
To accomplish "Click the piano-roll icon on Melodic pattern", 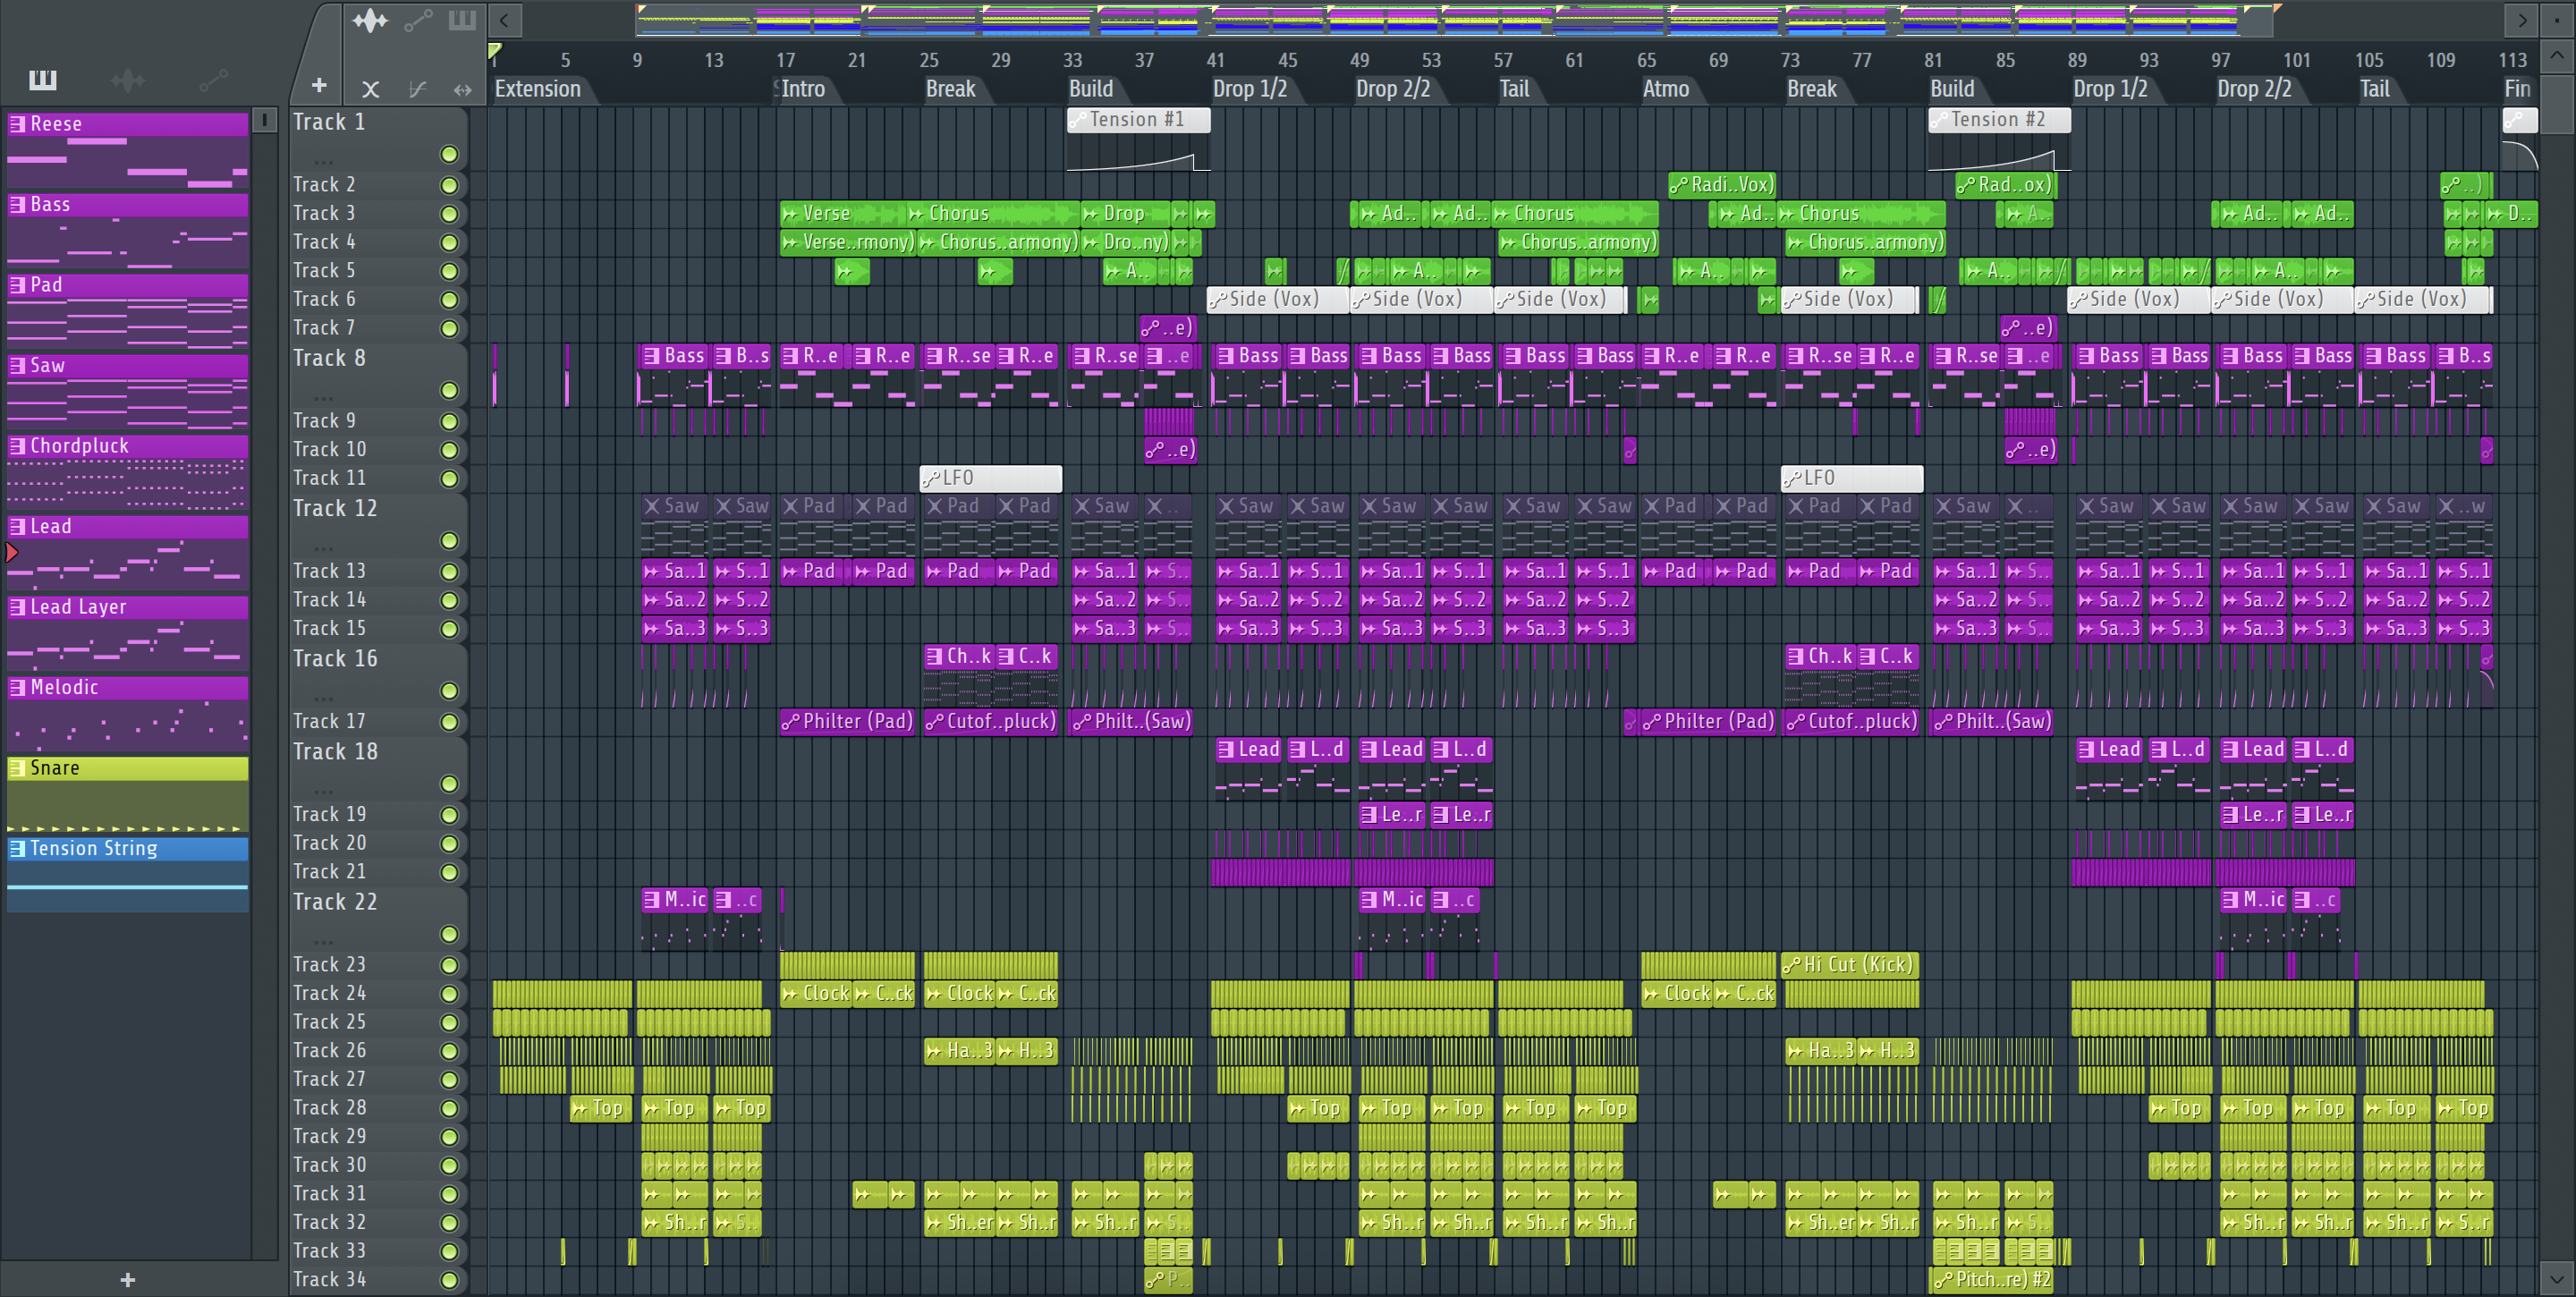I will click(x=17, y=688).
